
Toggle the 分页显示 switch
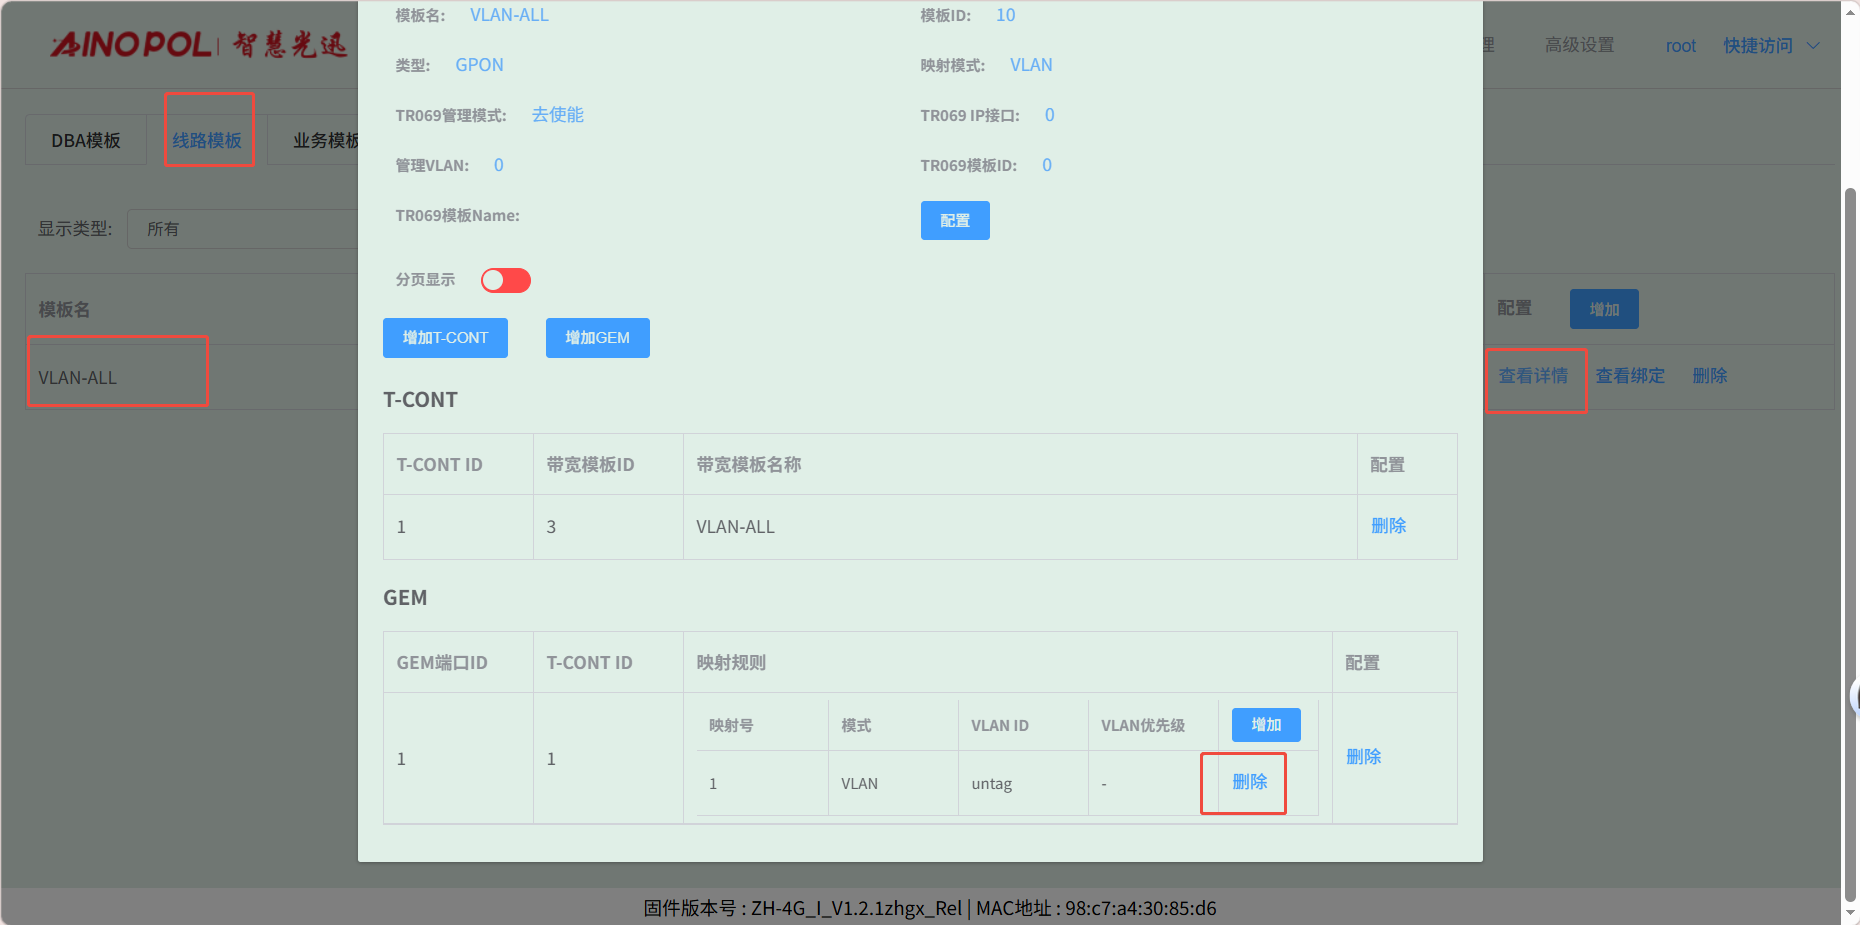[505, 280]
